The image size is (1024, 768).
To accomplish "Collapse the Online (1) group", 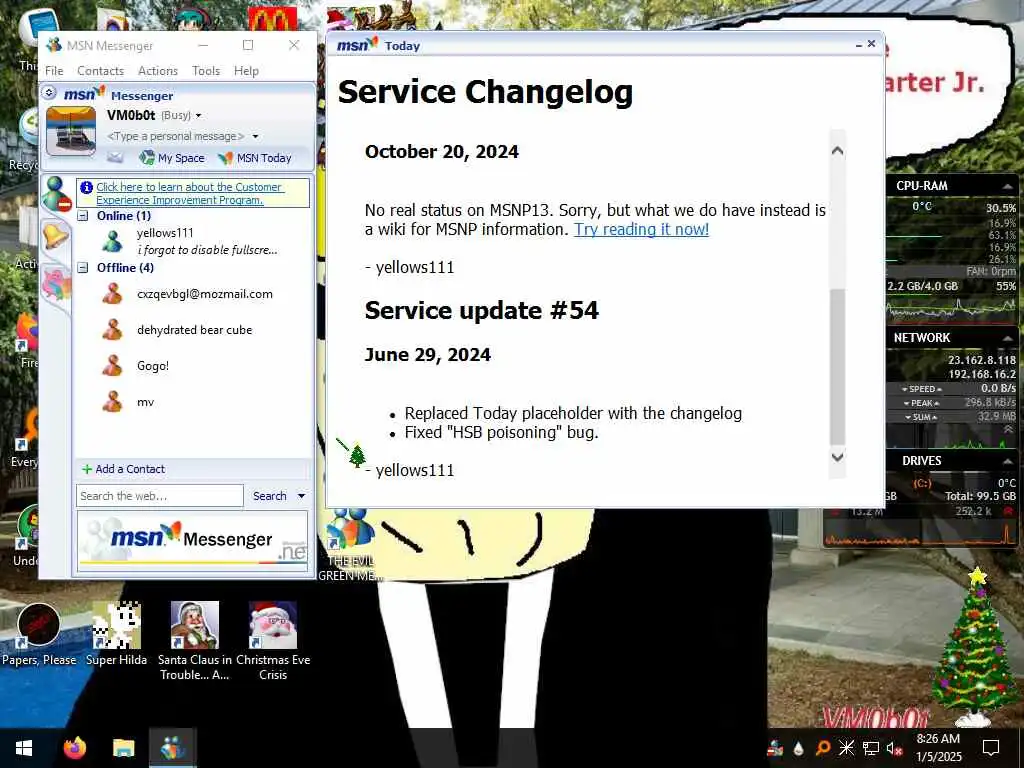I will click(x=83, y=216).
